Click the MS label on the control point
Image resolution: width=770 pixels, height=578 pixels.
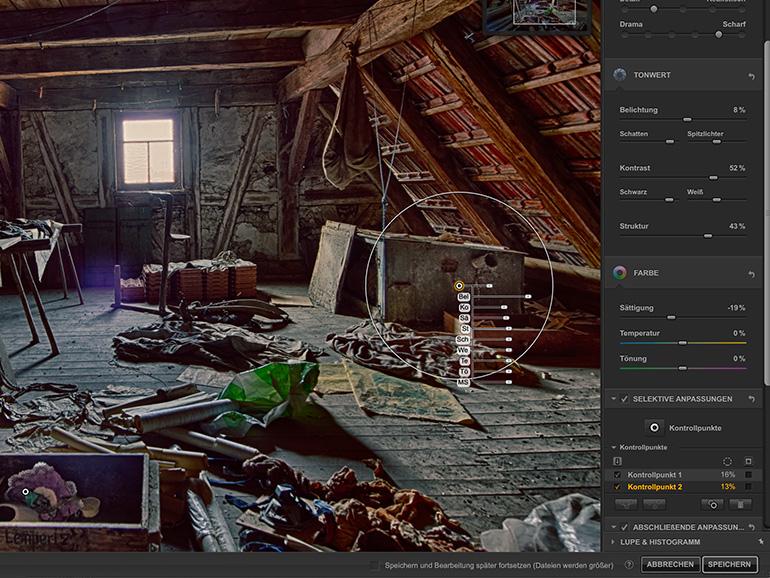click(x=463, y=382)
